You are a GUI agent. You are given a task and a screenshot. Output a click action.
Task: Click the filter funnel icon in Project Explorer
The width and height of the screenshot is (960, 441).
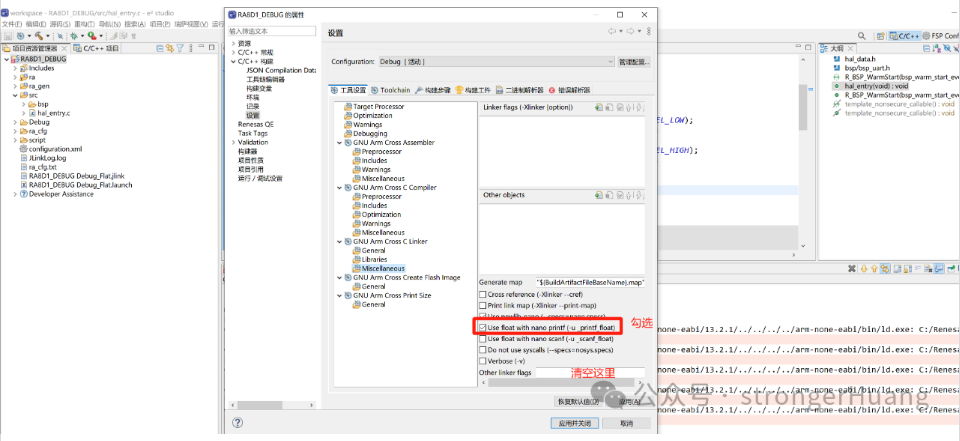tap(180, 48)
